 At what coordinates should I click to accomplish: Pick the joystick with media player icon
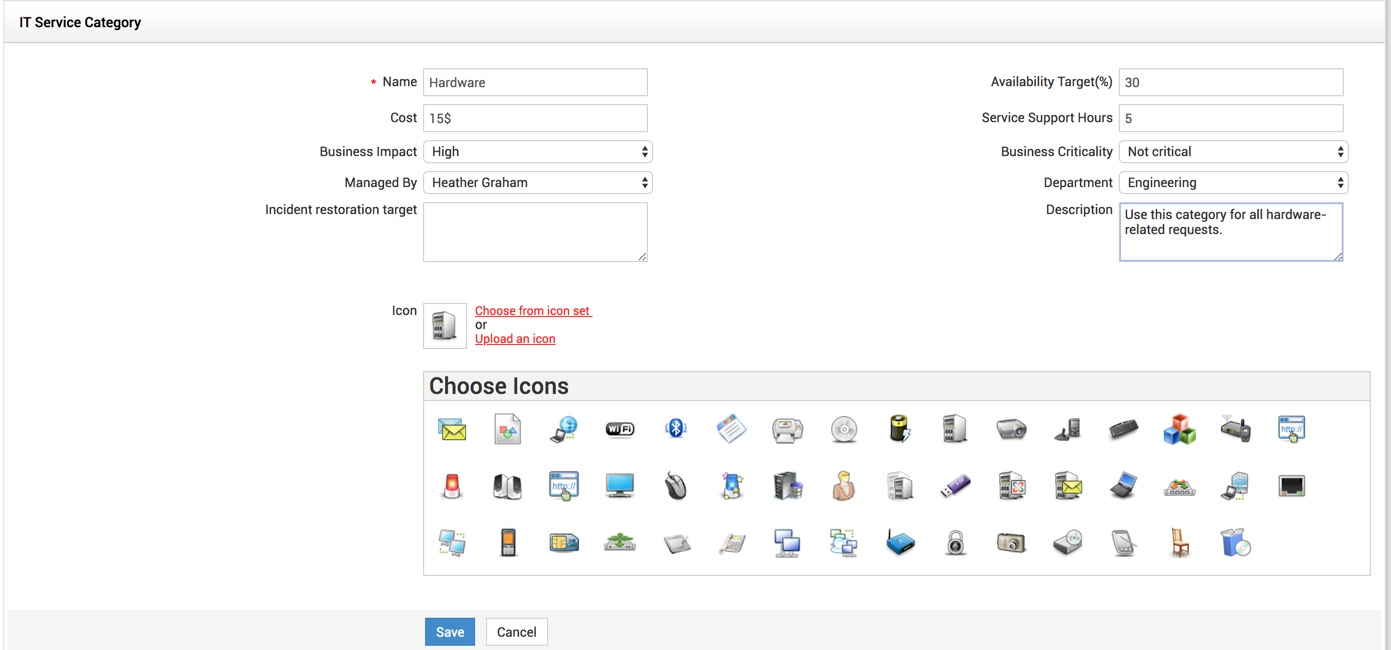click(1068, 430)
